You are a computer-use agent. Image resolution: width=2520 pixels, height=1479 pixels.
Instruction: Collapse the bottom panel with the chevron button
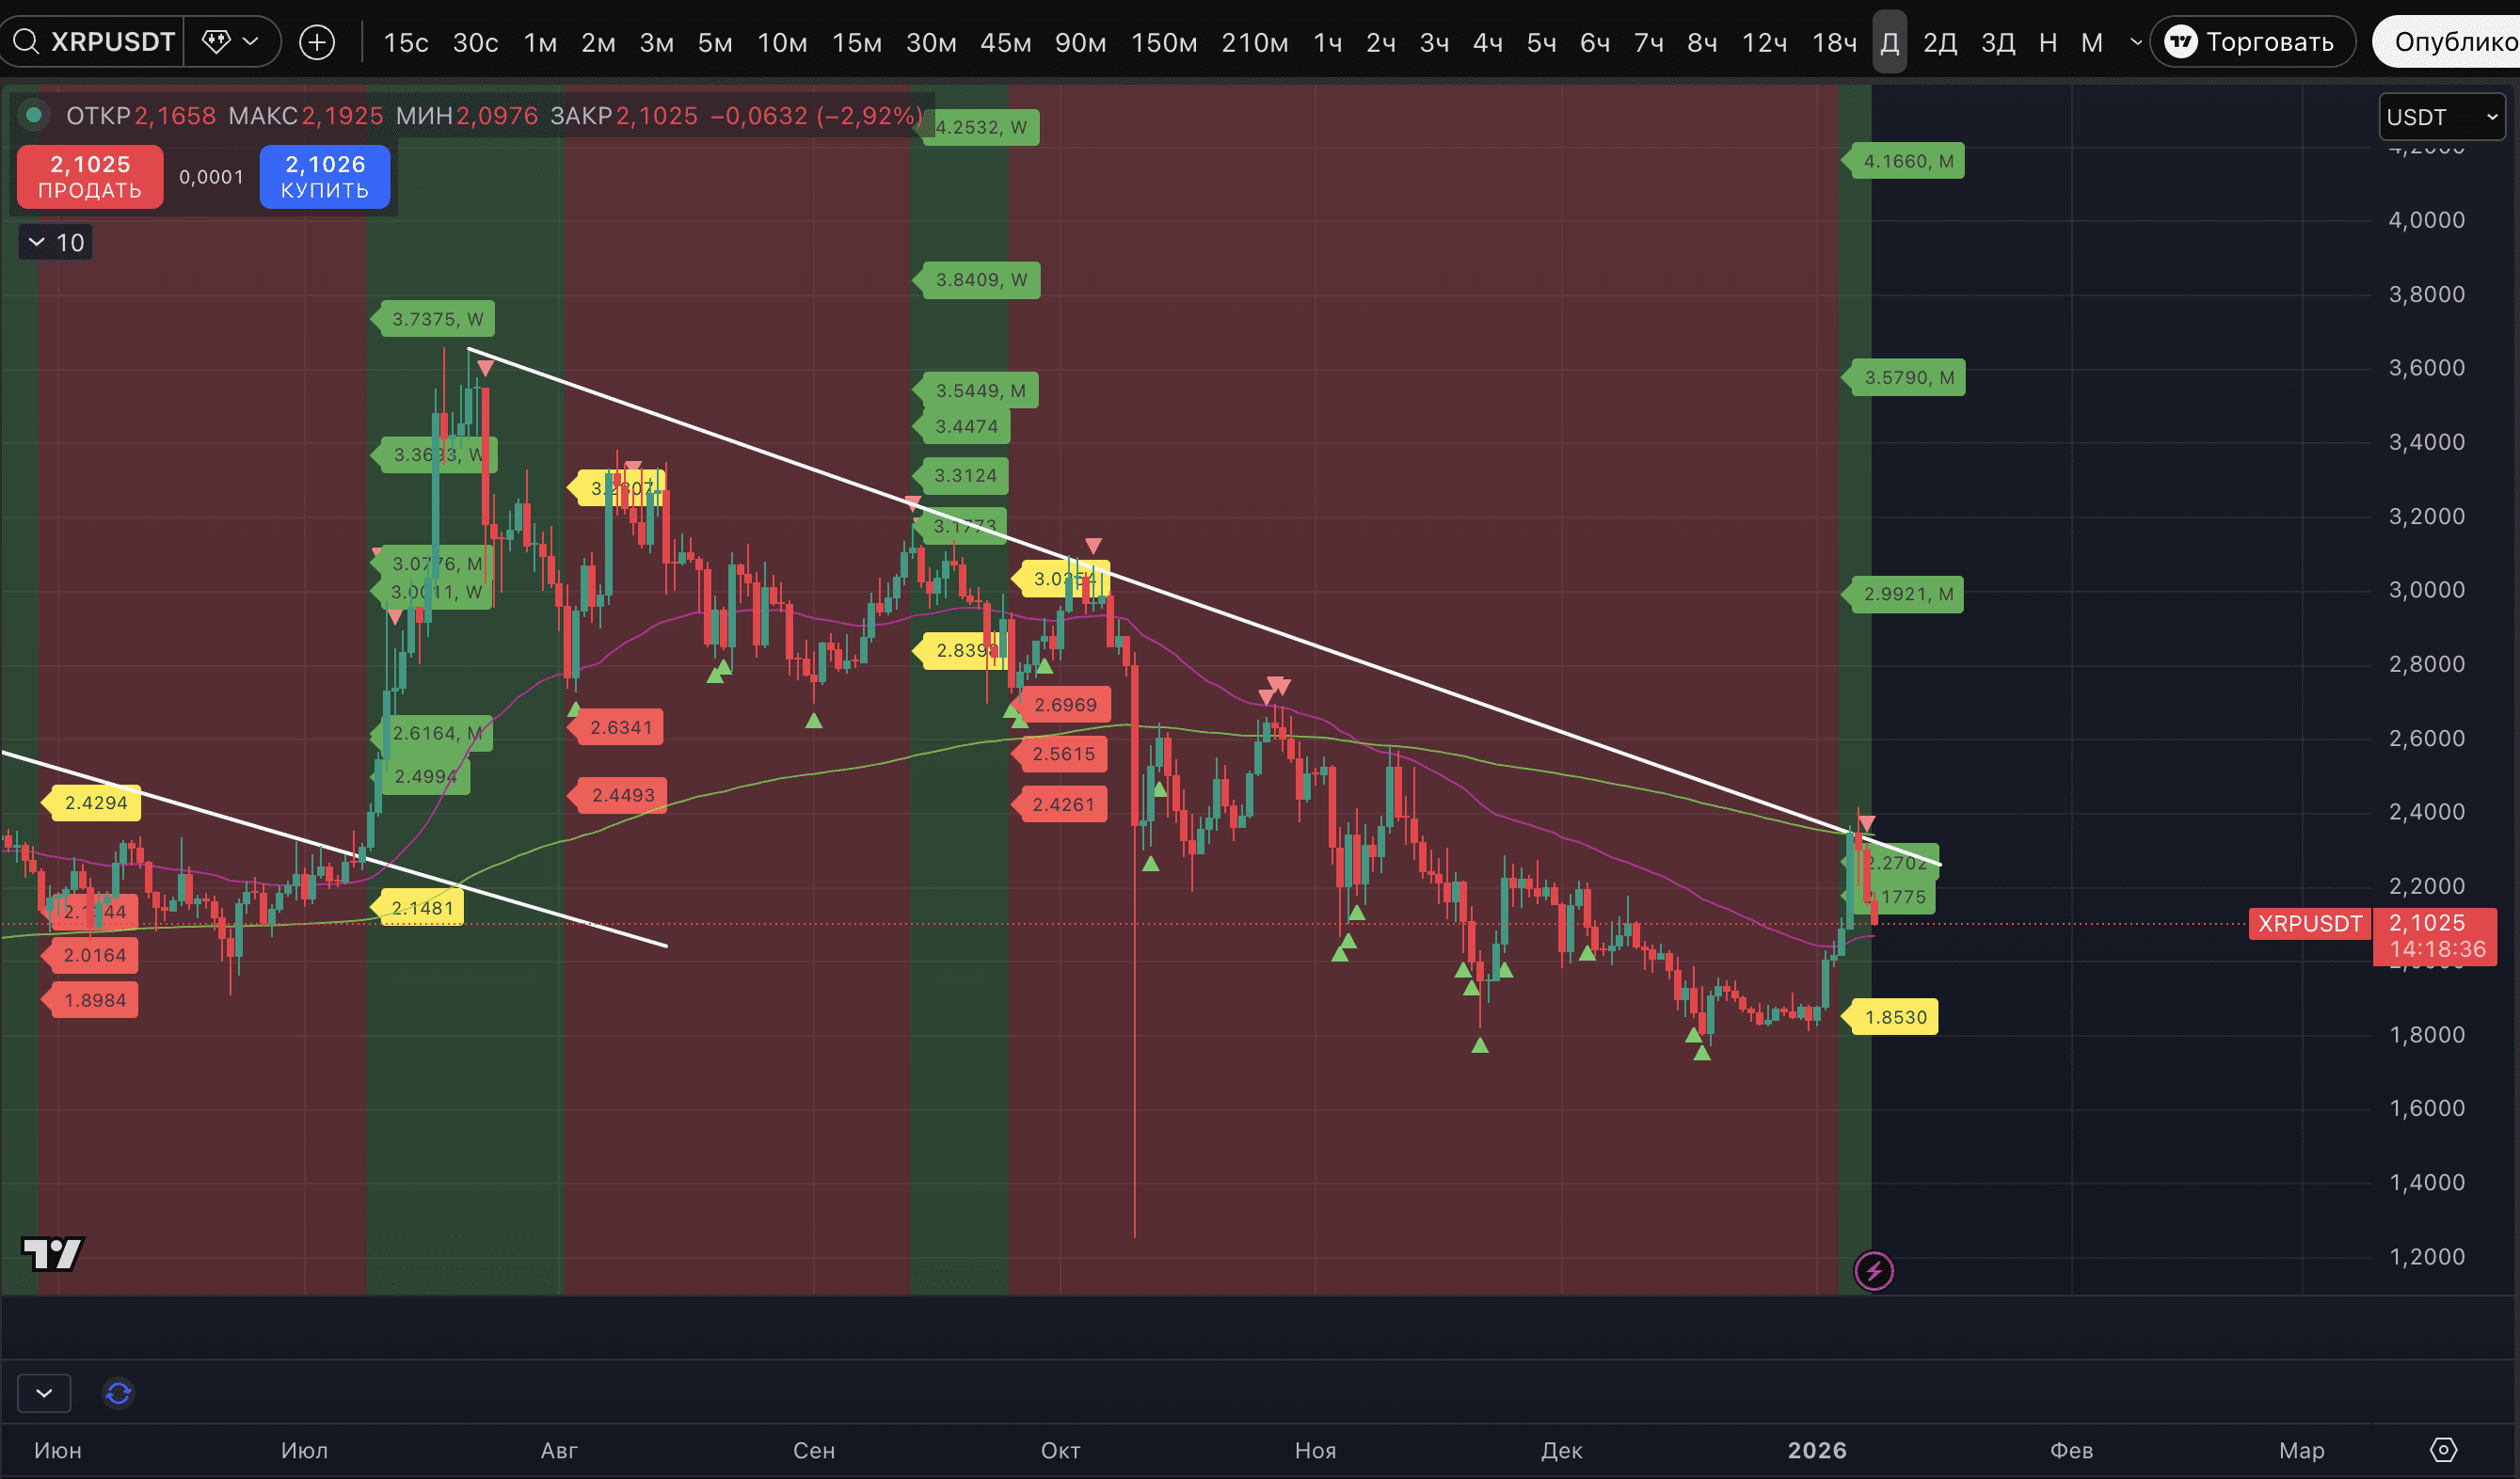[x=44, y=1393]
